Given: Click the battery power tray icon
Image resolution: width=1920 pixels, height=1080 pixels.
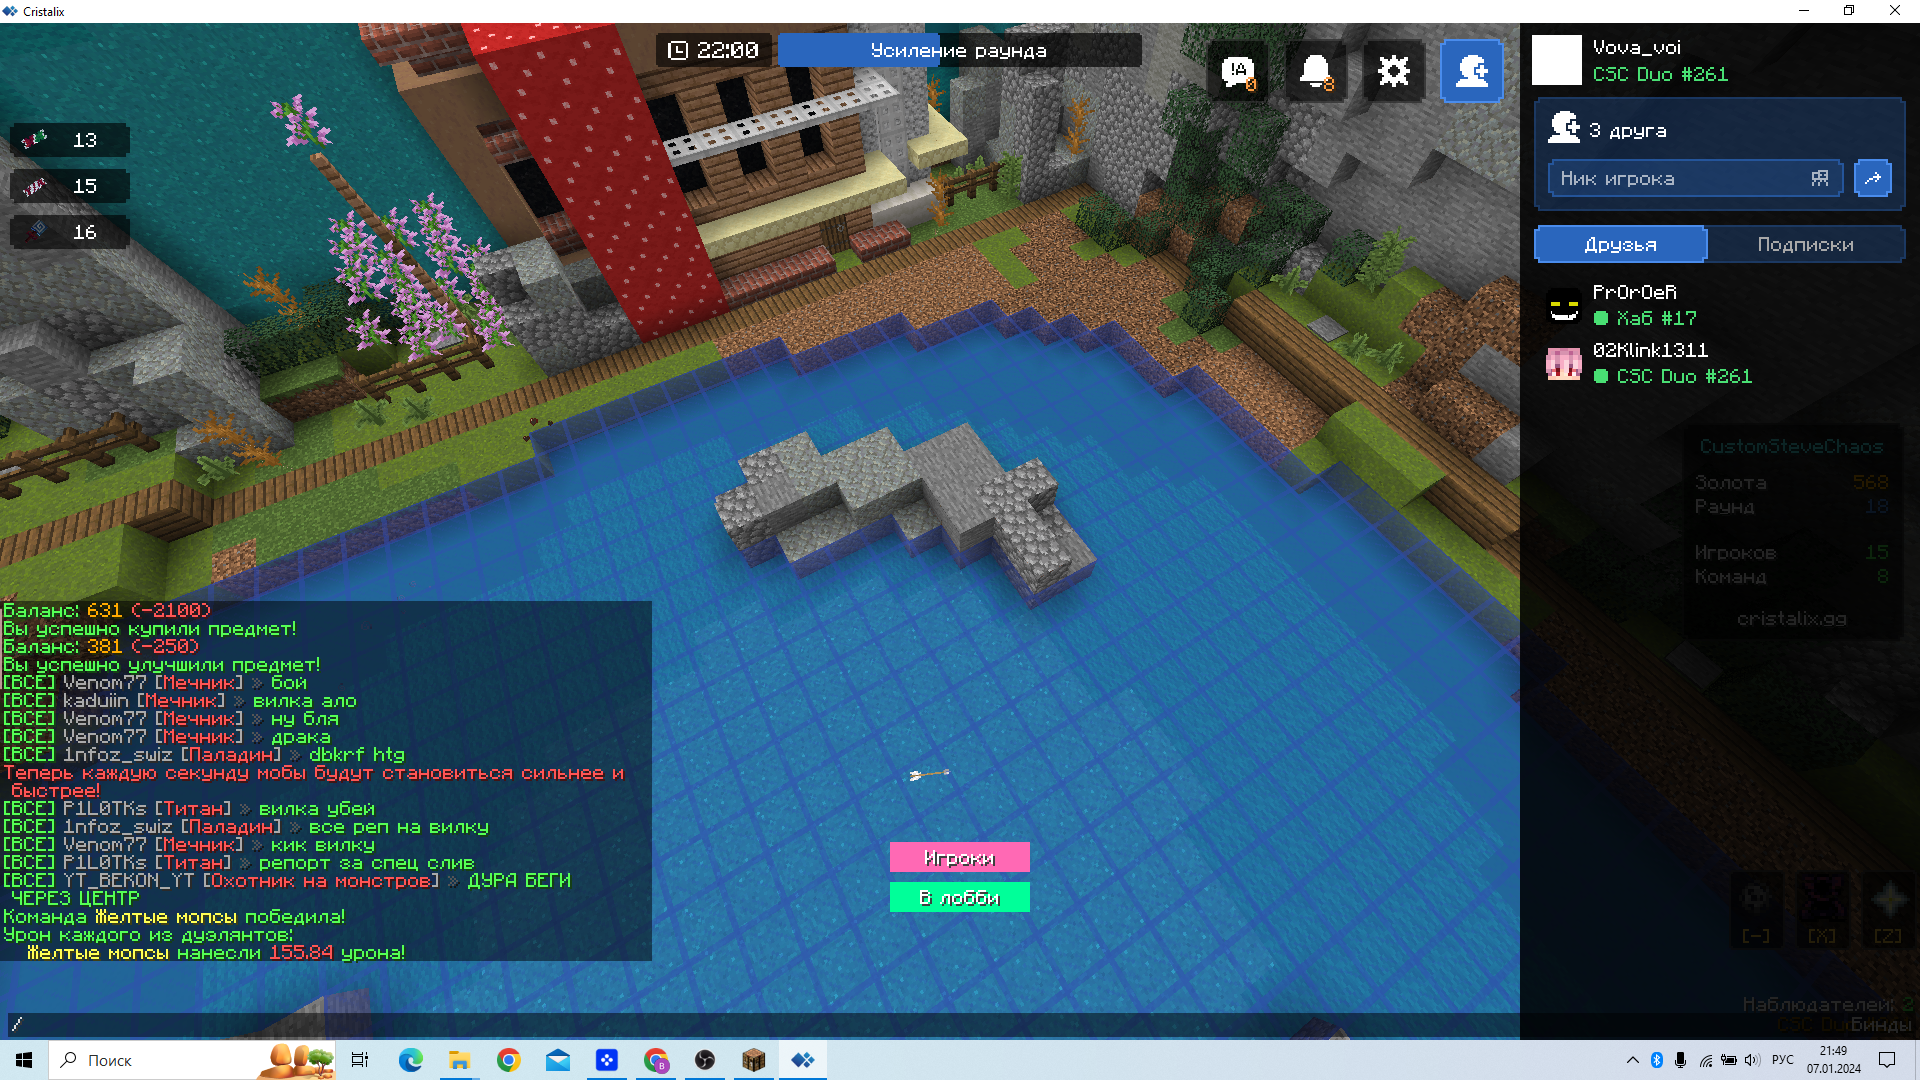Looking at the screenshot, I should [1729, 1060].
